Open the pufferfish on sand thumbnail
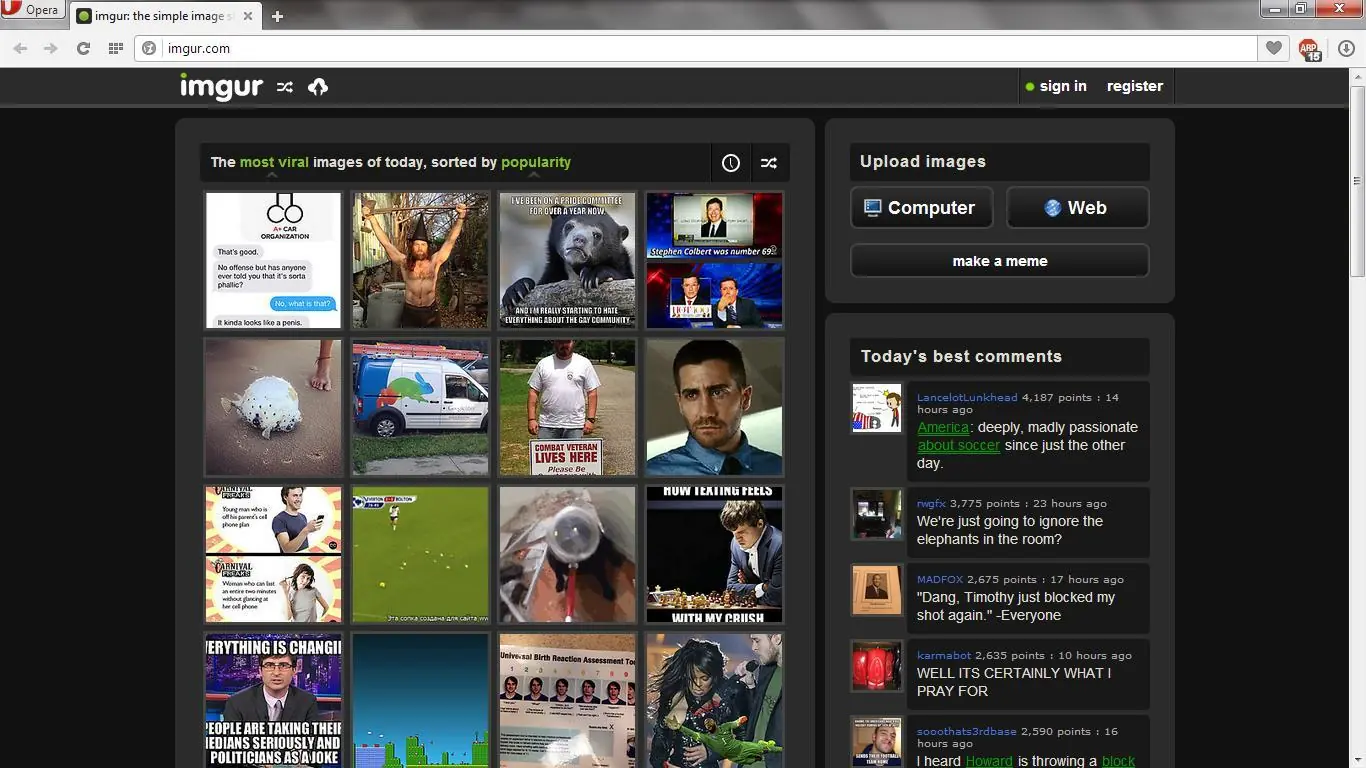1366x768 pixels. (273, 408)
